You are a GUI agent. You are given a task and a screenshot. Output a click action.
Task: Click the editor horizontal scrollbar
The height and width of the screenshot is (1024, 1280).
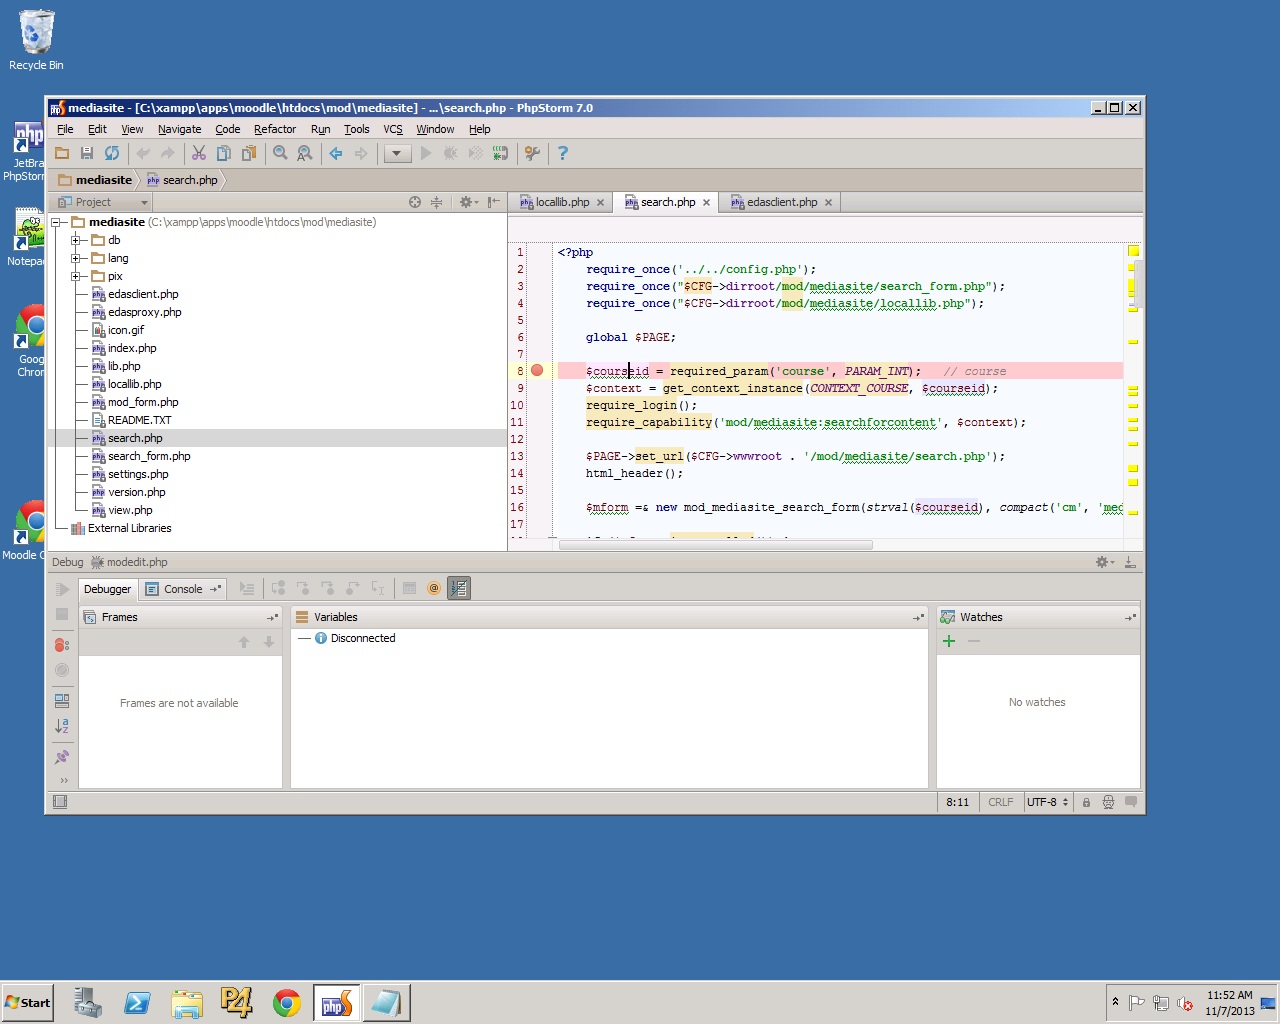click(715, 545)
